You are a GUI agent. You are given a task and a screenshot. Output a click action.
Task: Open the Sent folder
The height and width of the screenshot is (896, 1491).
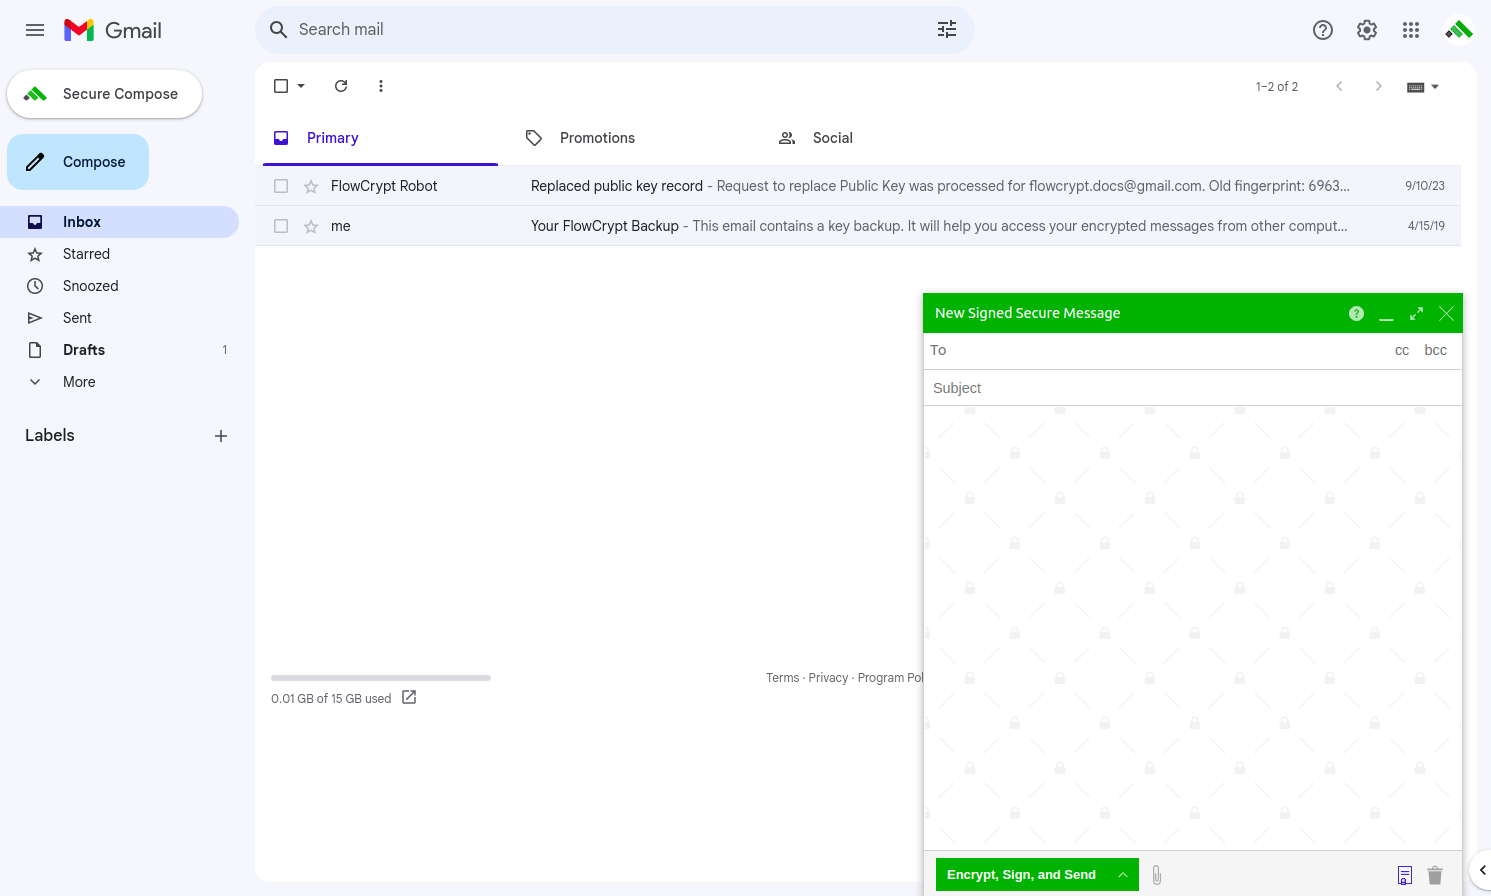pos(120,318)
